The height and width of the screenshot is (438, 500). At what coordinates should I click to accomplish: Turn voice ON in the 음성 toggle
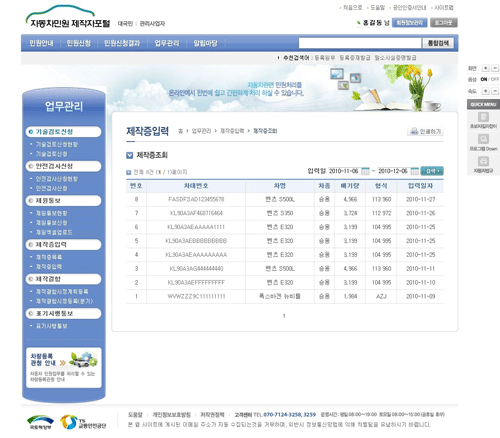point(484,79)
